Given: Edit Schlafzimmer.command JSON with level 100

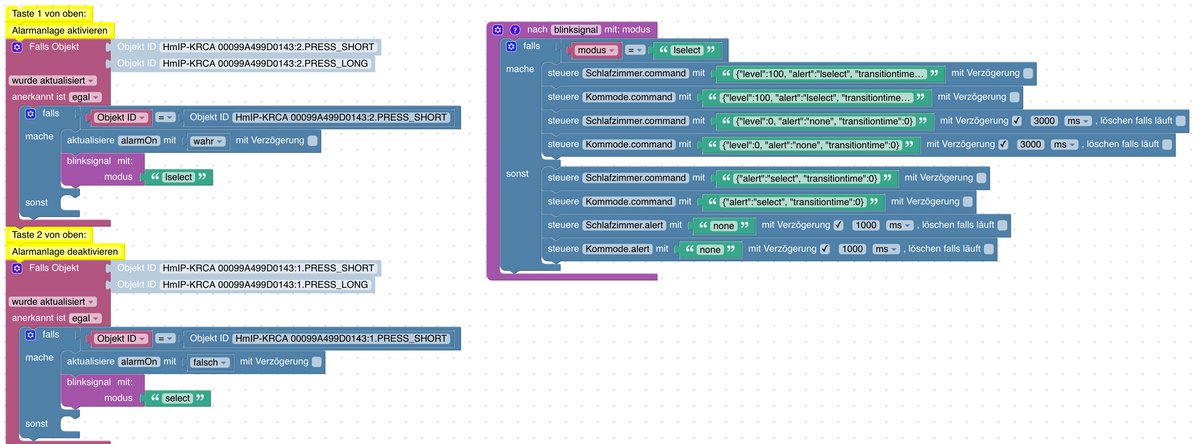Looking at the screenshot, I should pos(831,73).
